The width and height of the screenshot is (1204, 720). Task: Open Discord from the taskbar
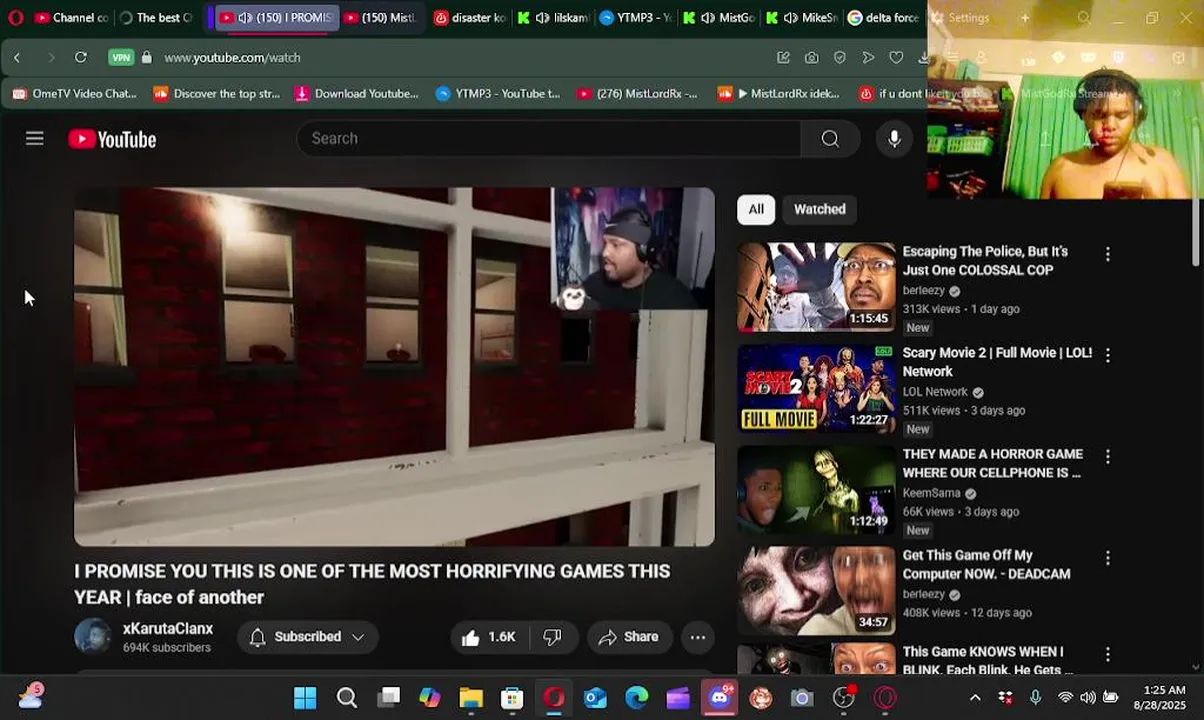point(720,697)
